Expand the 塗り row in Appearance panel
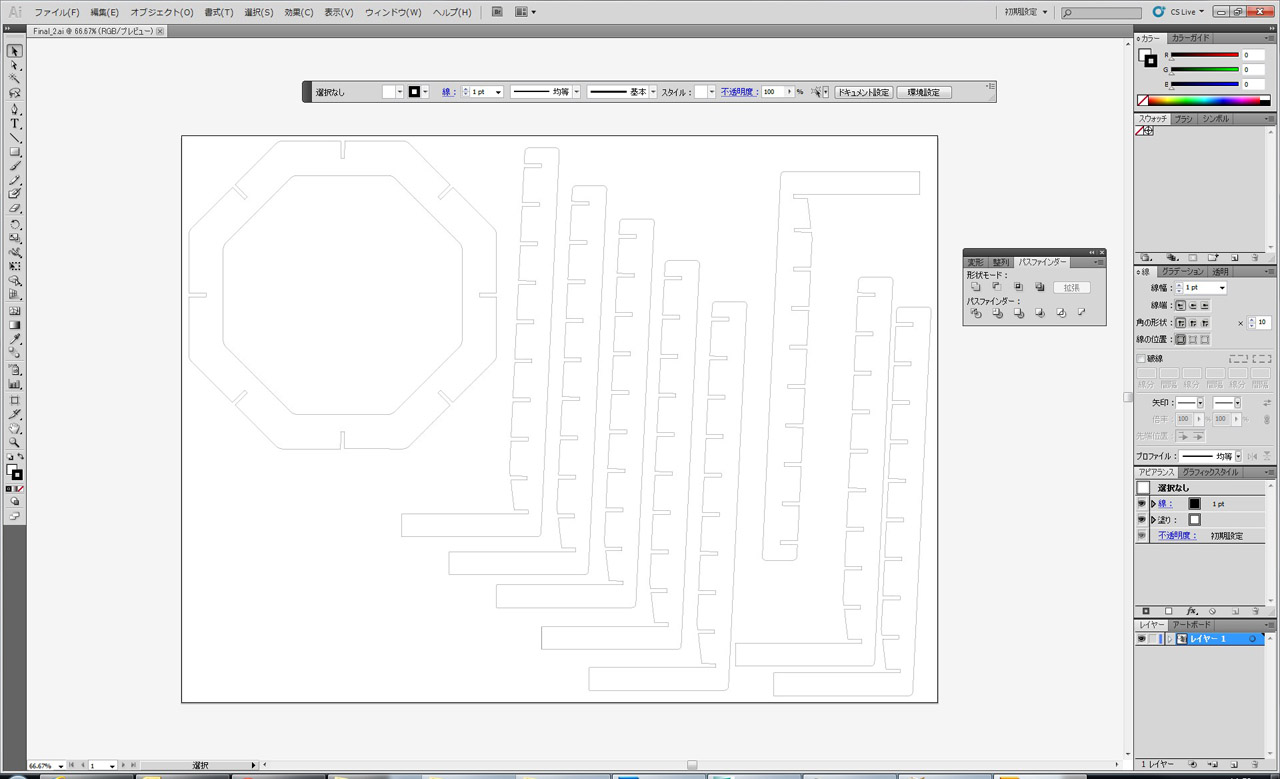1280x779 pixels. 1153,520
